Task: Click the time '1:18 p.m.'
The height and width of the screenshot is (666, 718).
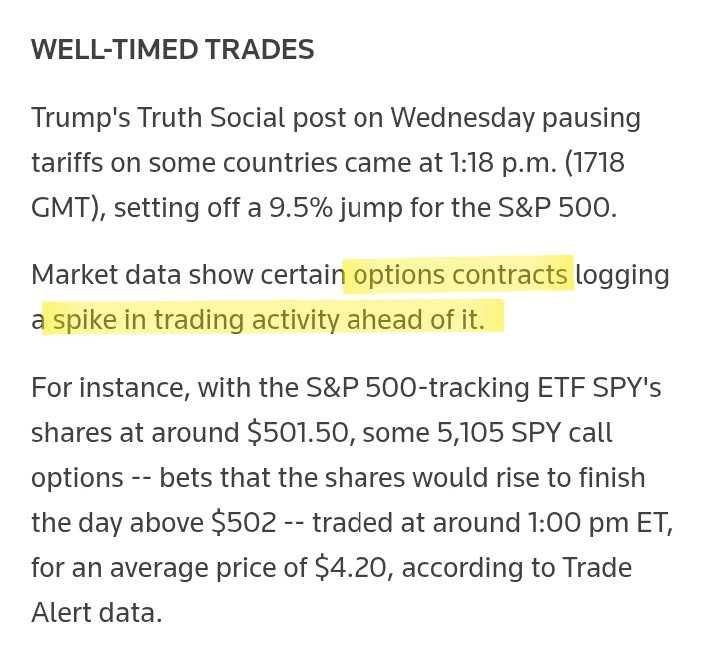Action: click(503, 163)
